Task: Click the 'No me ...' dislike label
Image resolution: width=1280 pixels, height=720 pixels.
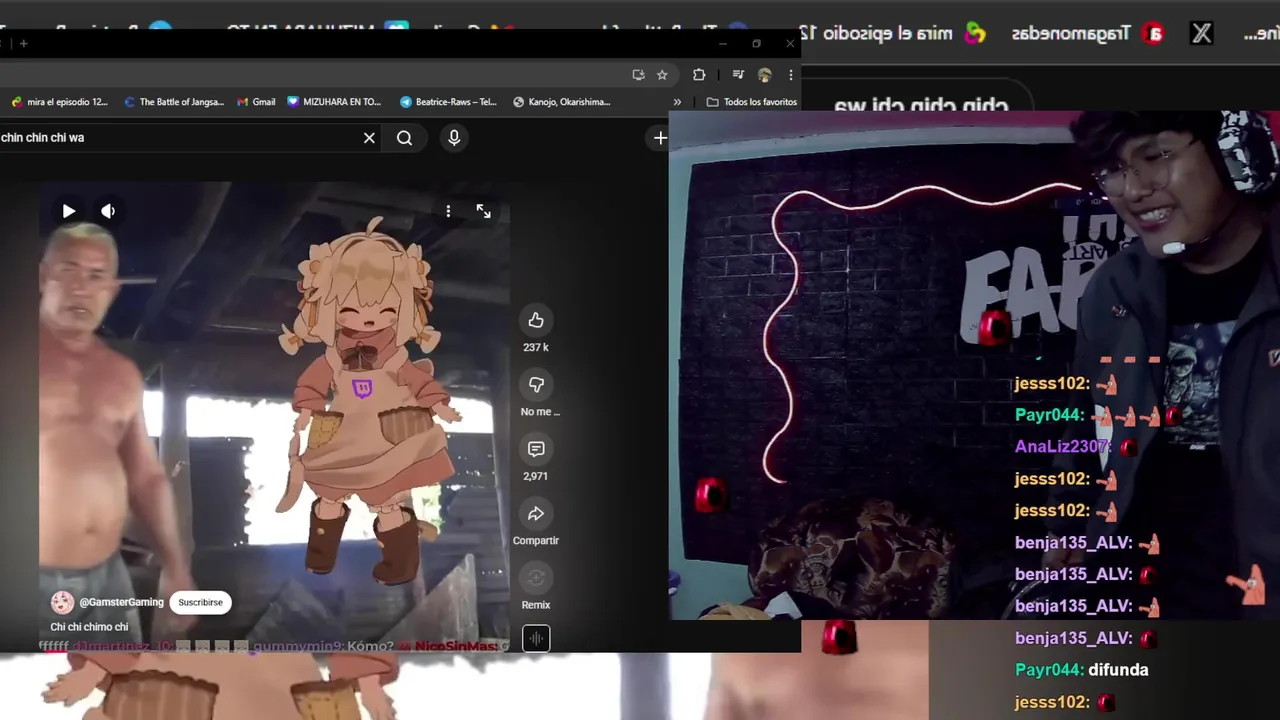Action: click(540, 412)
